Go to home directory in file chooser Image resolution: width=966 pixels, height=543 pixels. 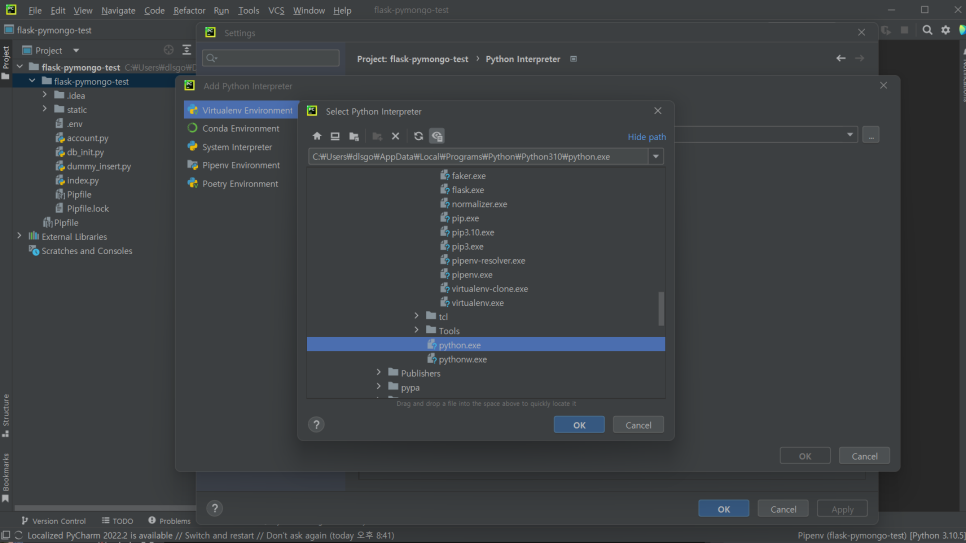317,136
